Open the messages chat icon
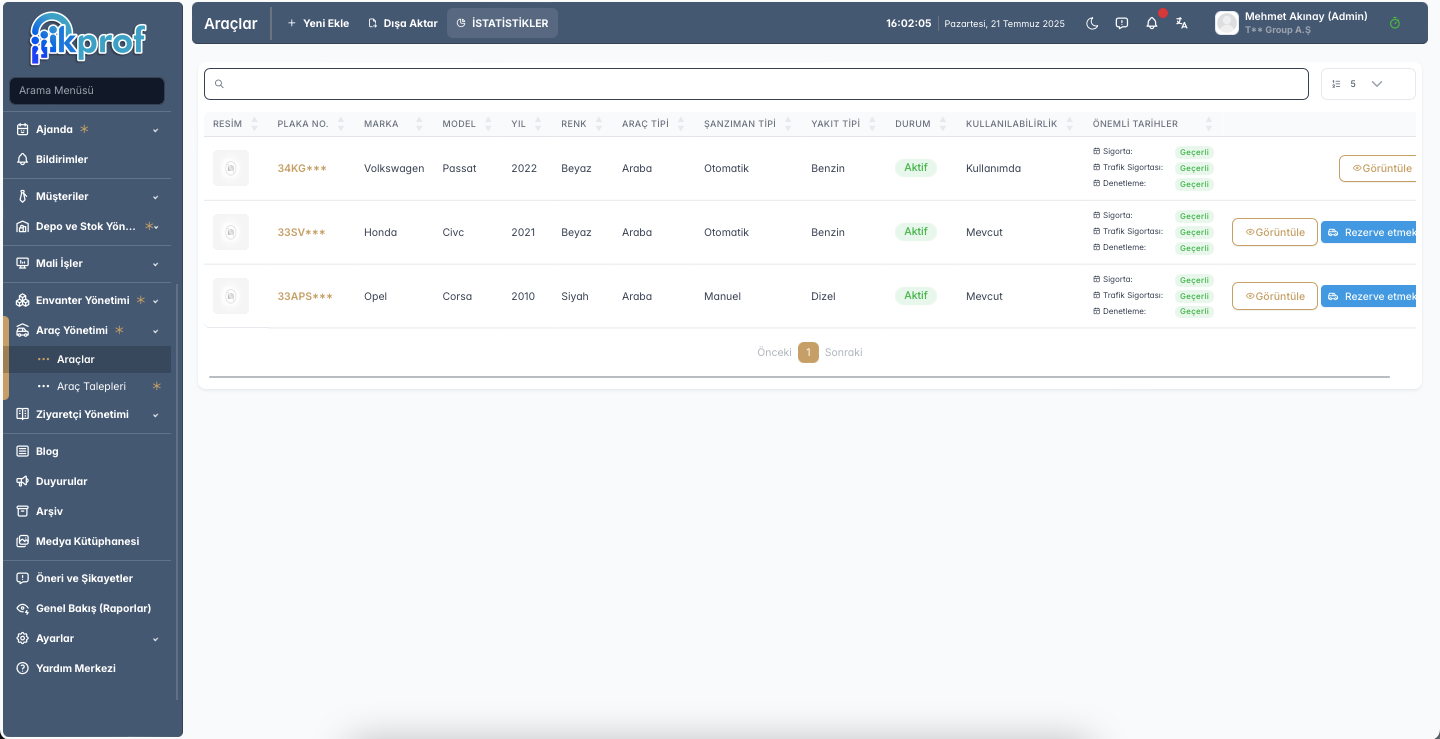This screenshot has height=739, width=1440. click(1122, 23)
